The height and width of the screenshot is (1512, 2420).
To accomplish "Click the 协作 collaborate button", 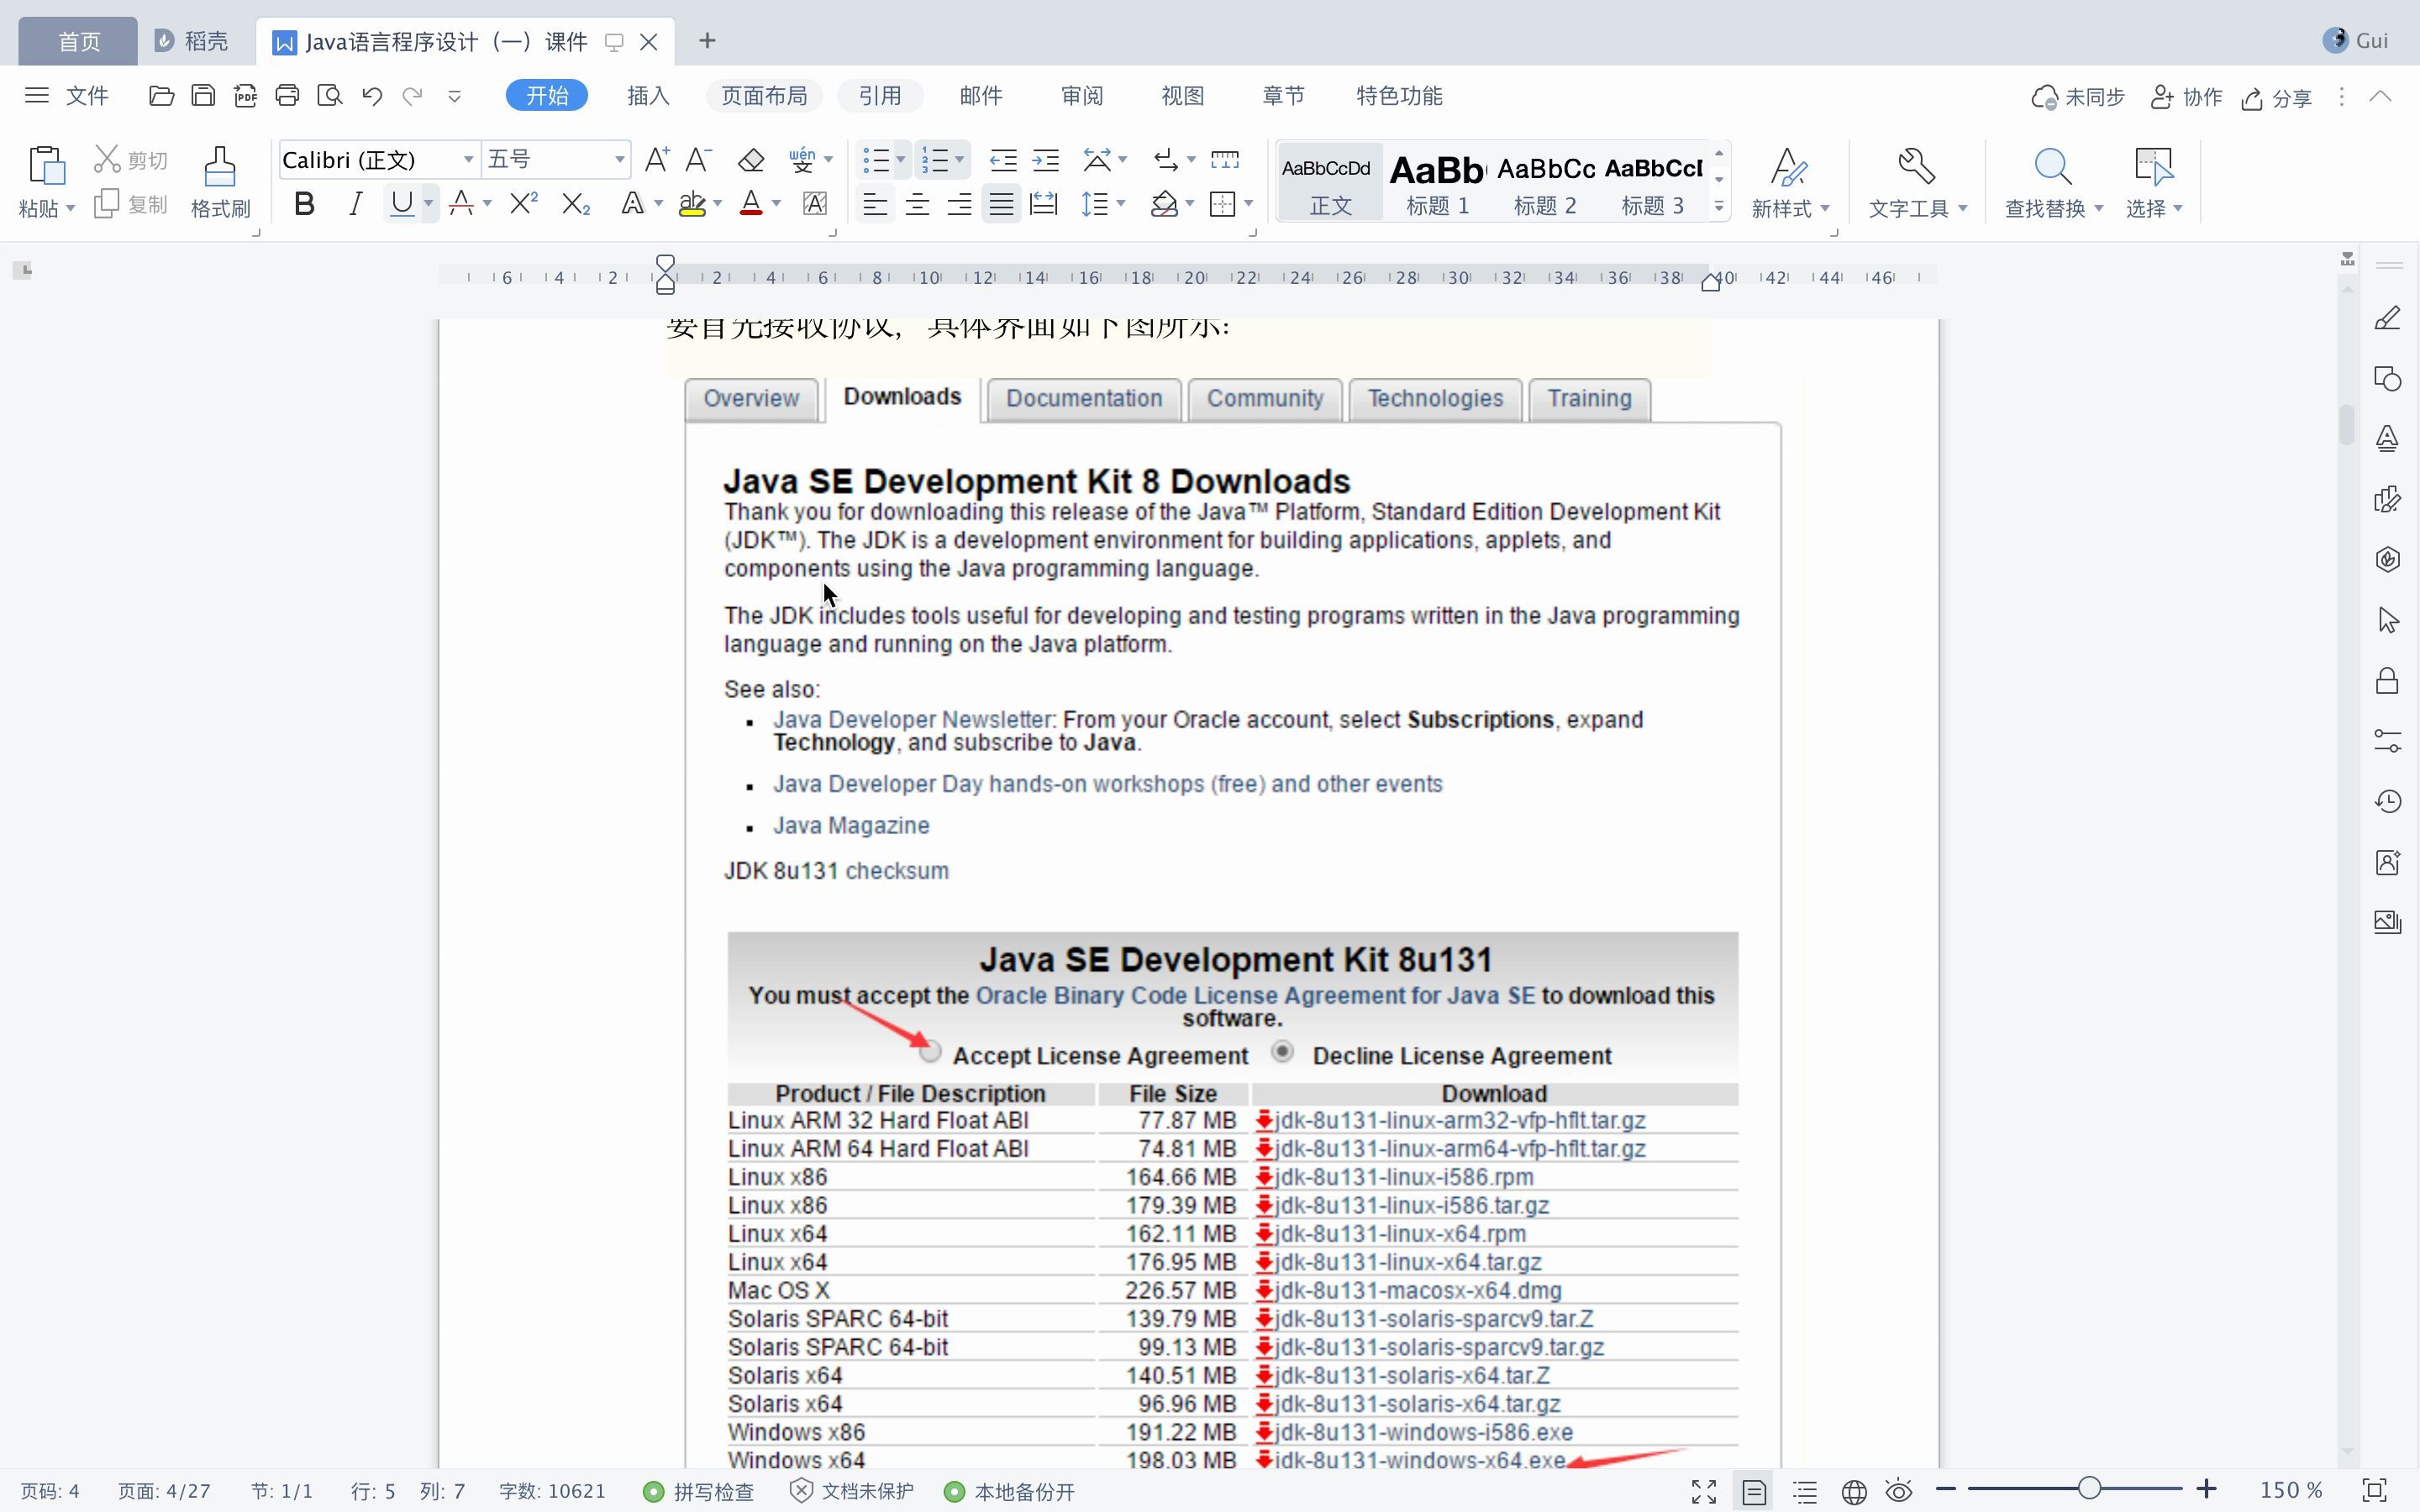I will tap(2186, 97).
